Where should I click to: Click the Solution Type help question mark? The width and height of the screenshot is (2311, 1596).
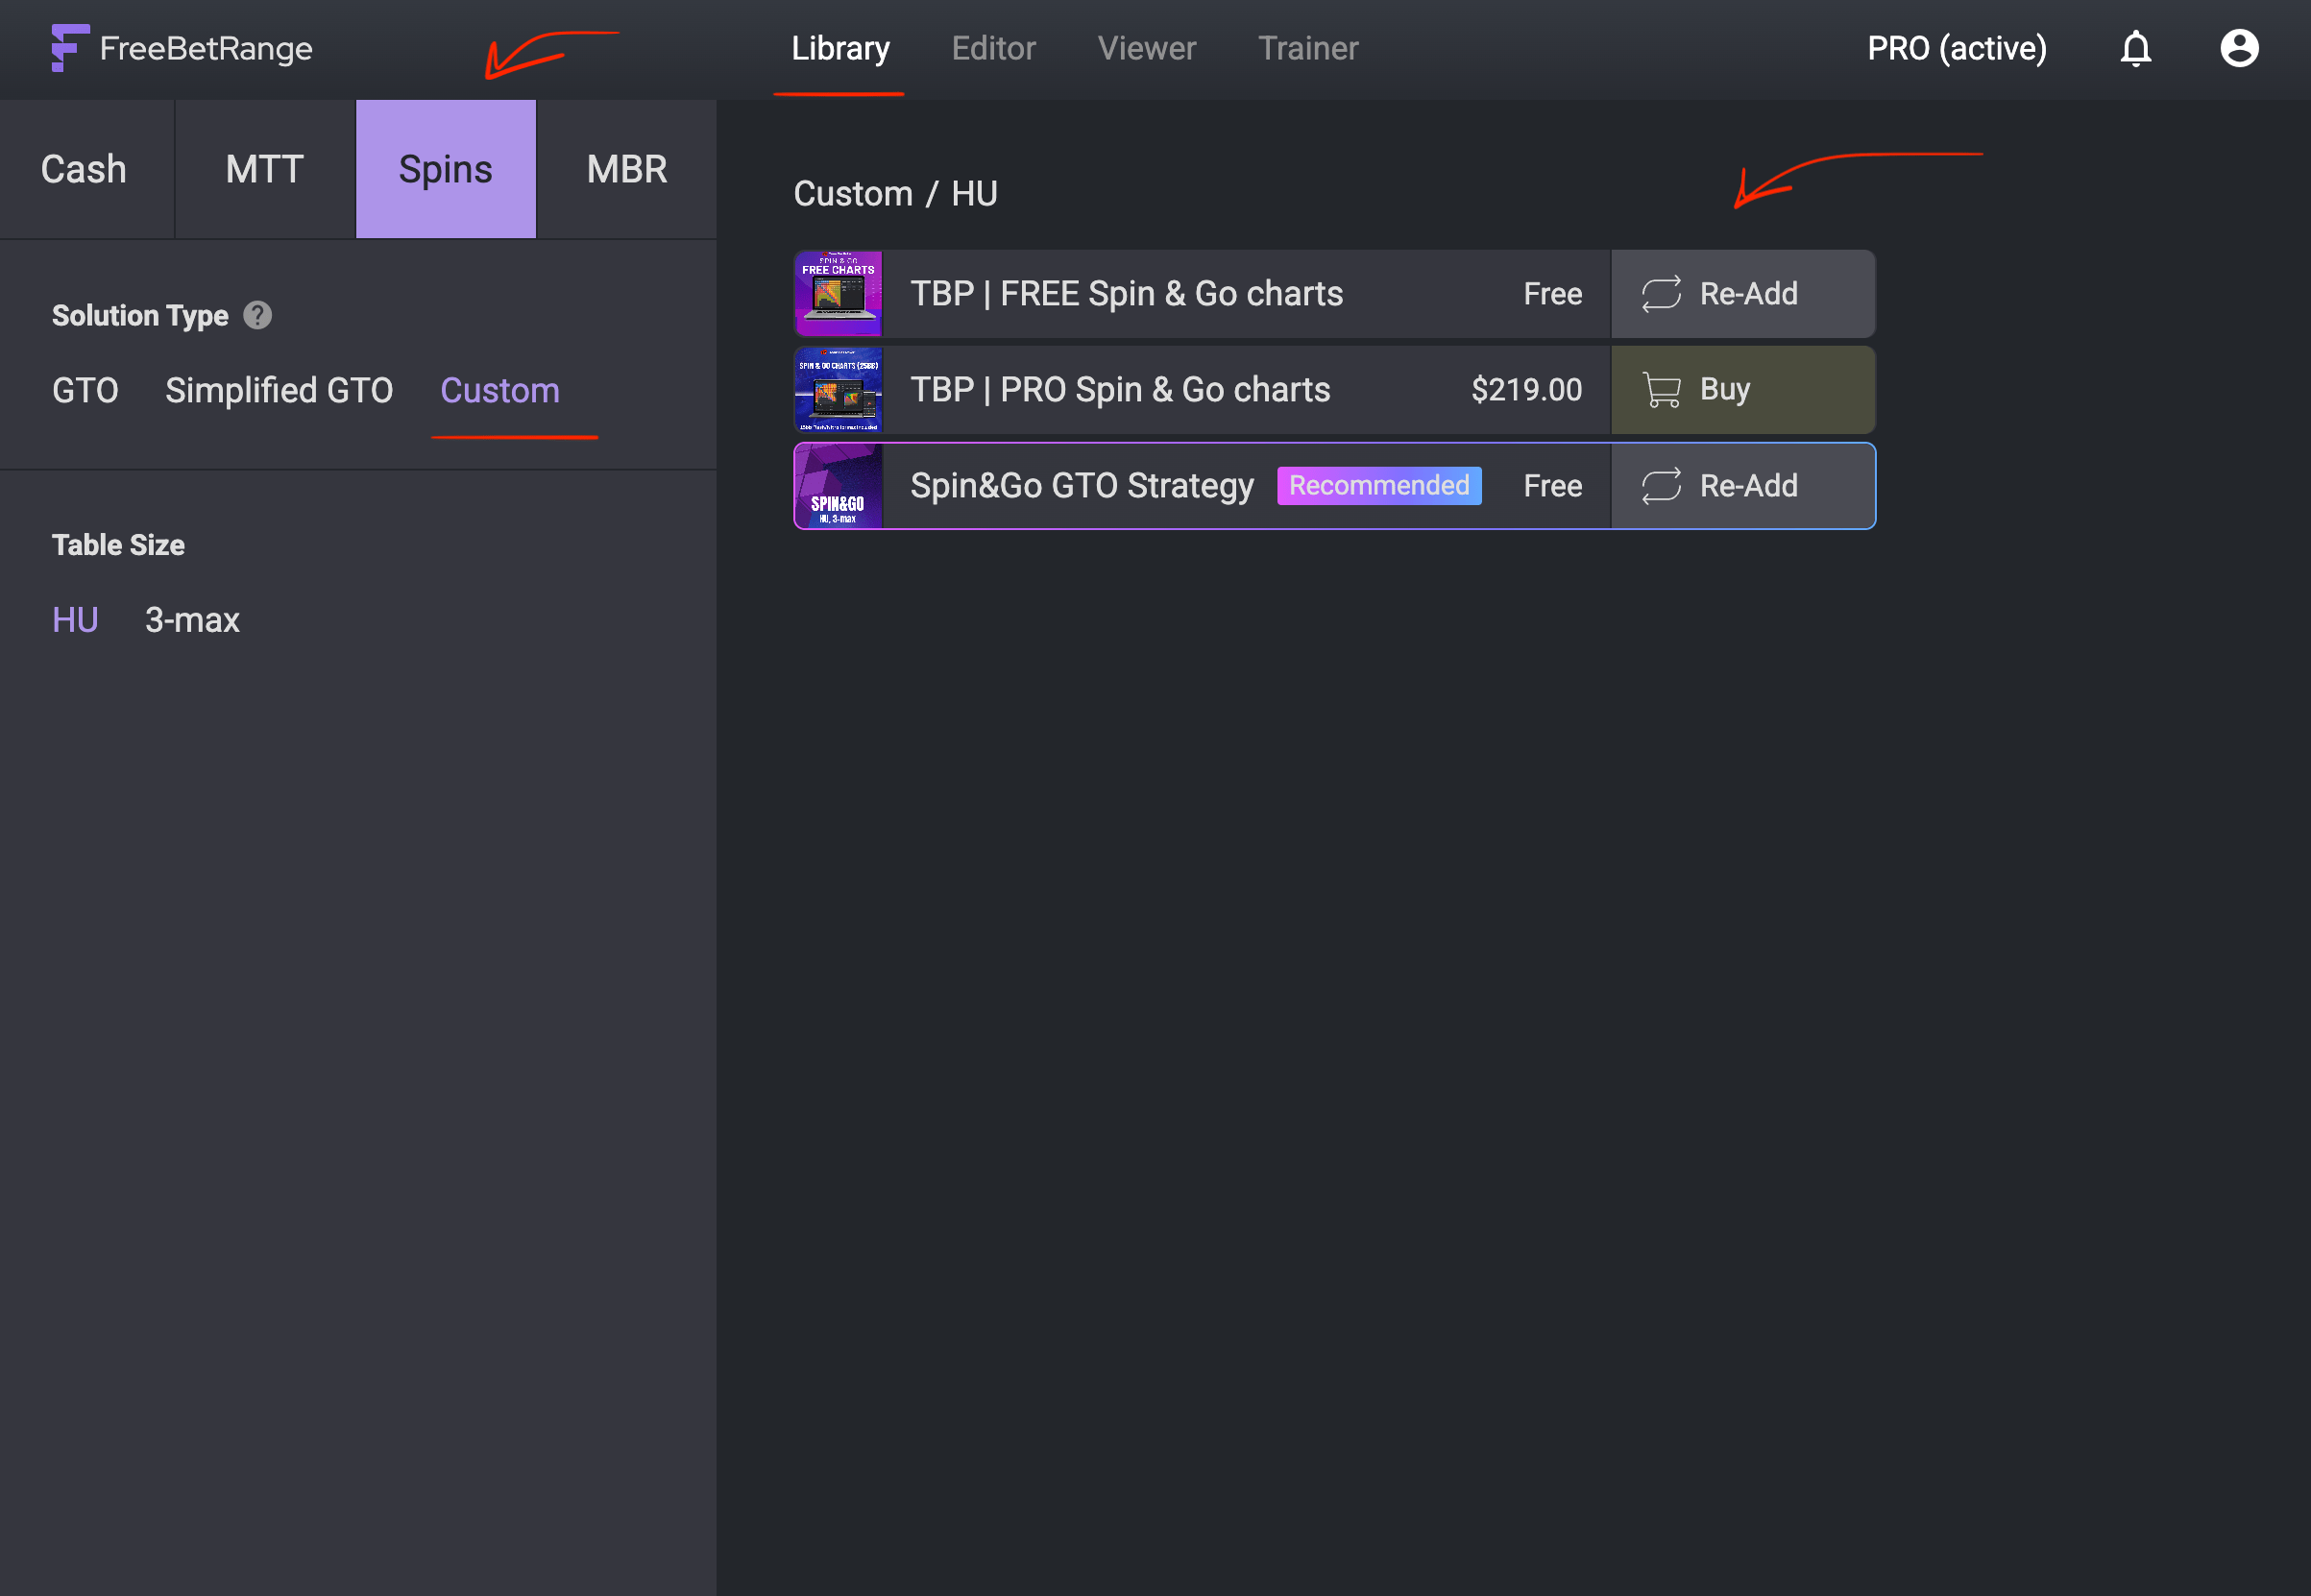[x=257, y=315]
